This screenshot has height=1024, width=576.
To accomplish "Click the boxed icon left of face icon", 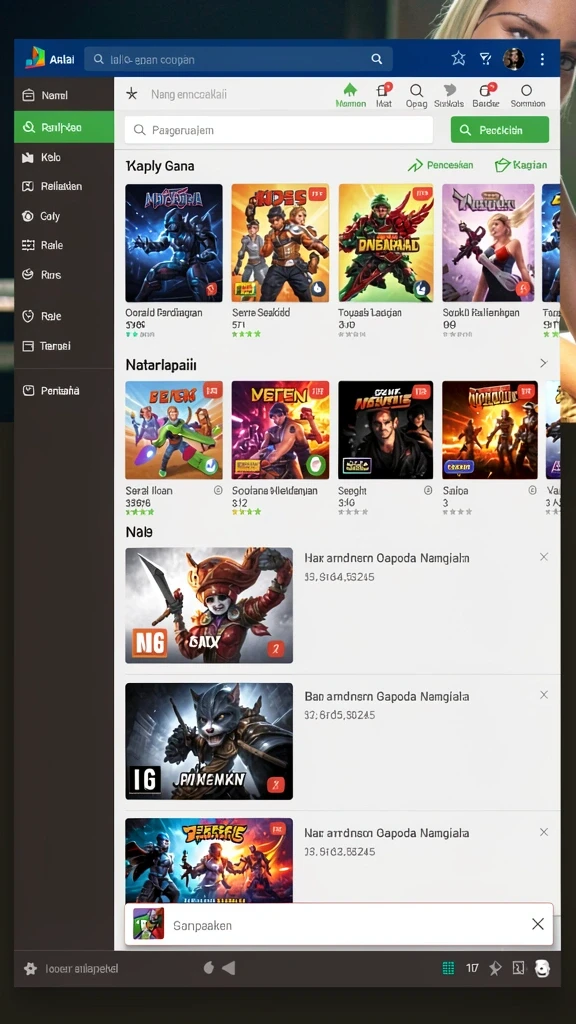I will click(519, 968).
